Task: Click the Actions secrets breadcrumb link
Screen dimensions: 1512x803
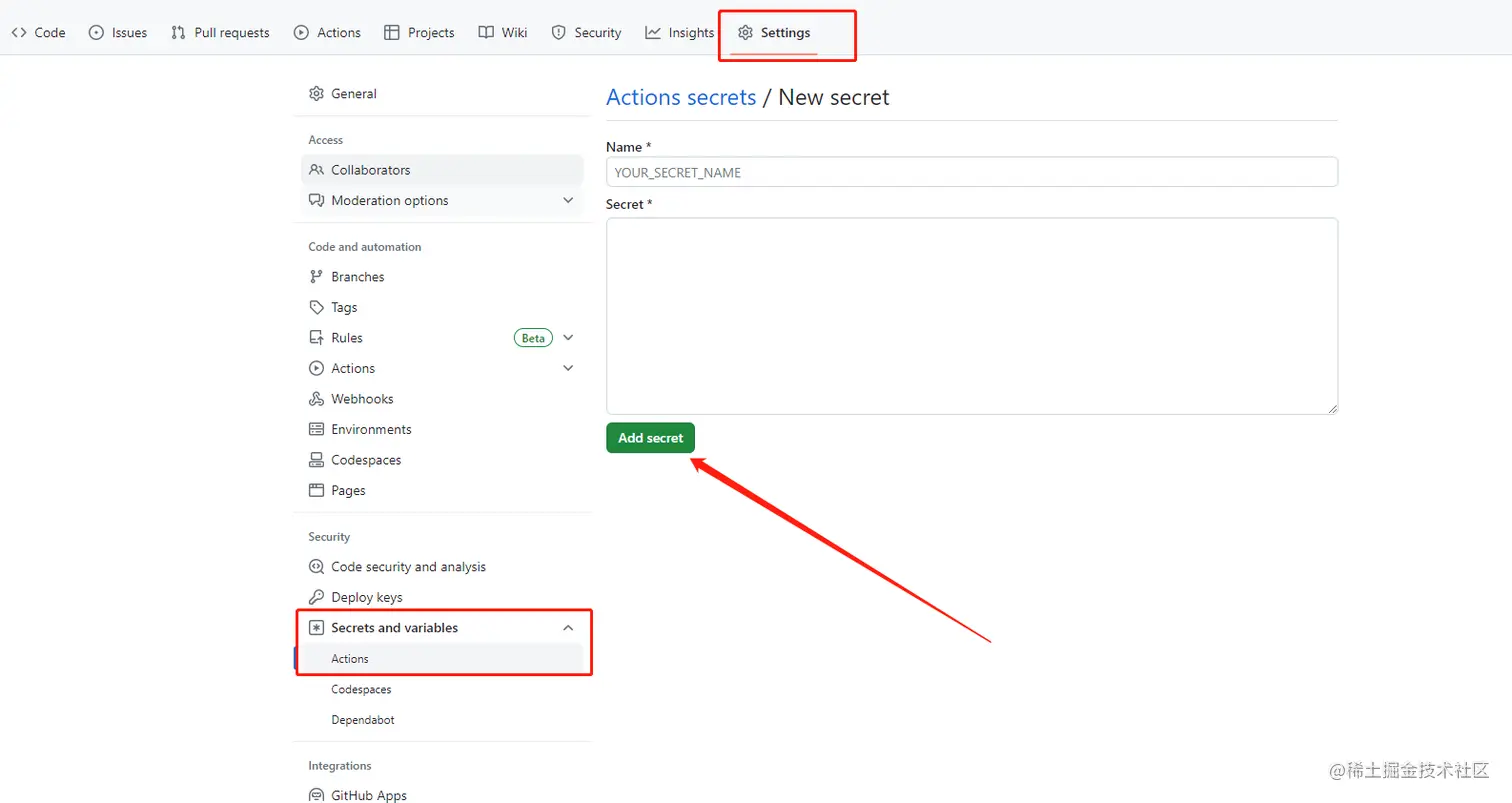Action: 681,97
